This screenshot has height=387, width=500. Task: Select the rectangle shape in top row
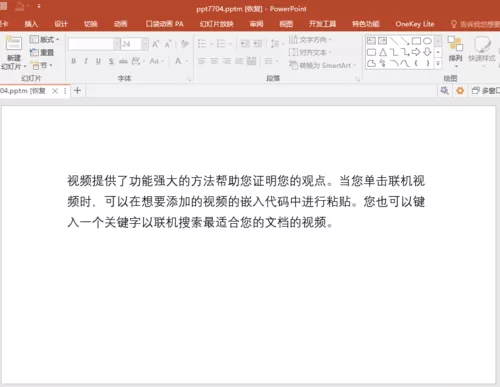point(416,41)
